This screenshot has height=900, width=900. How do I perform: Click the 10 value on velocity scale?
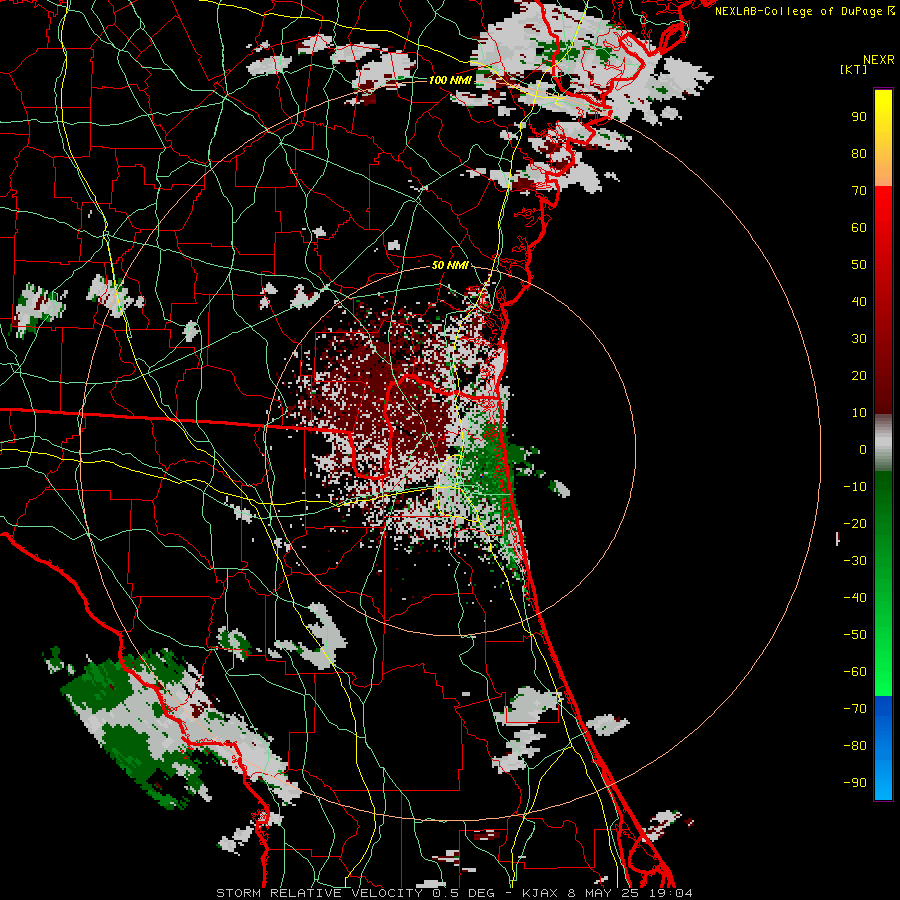tap(859, 413)
